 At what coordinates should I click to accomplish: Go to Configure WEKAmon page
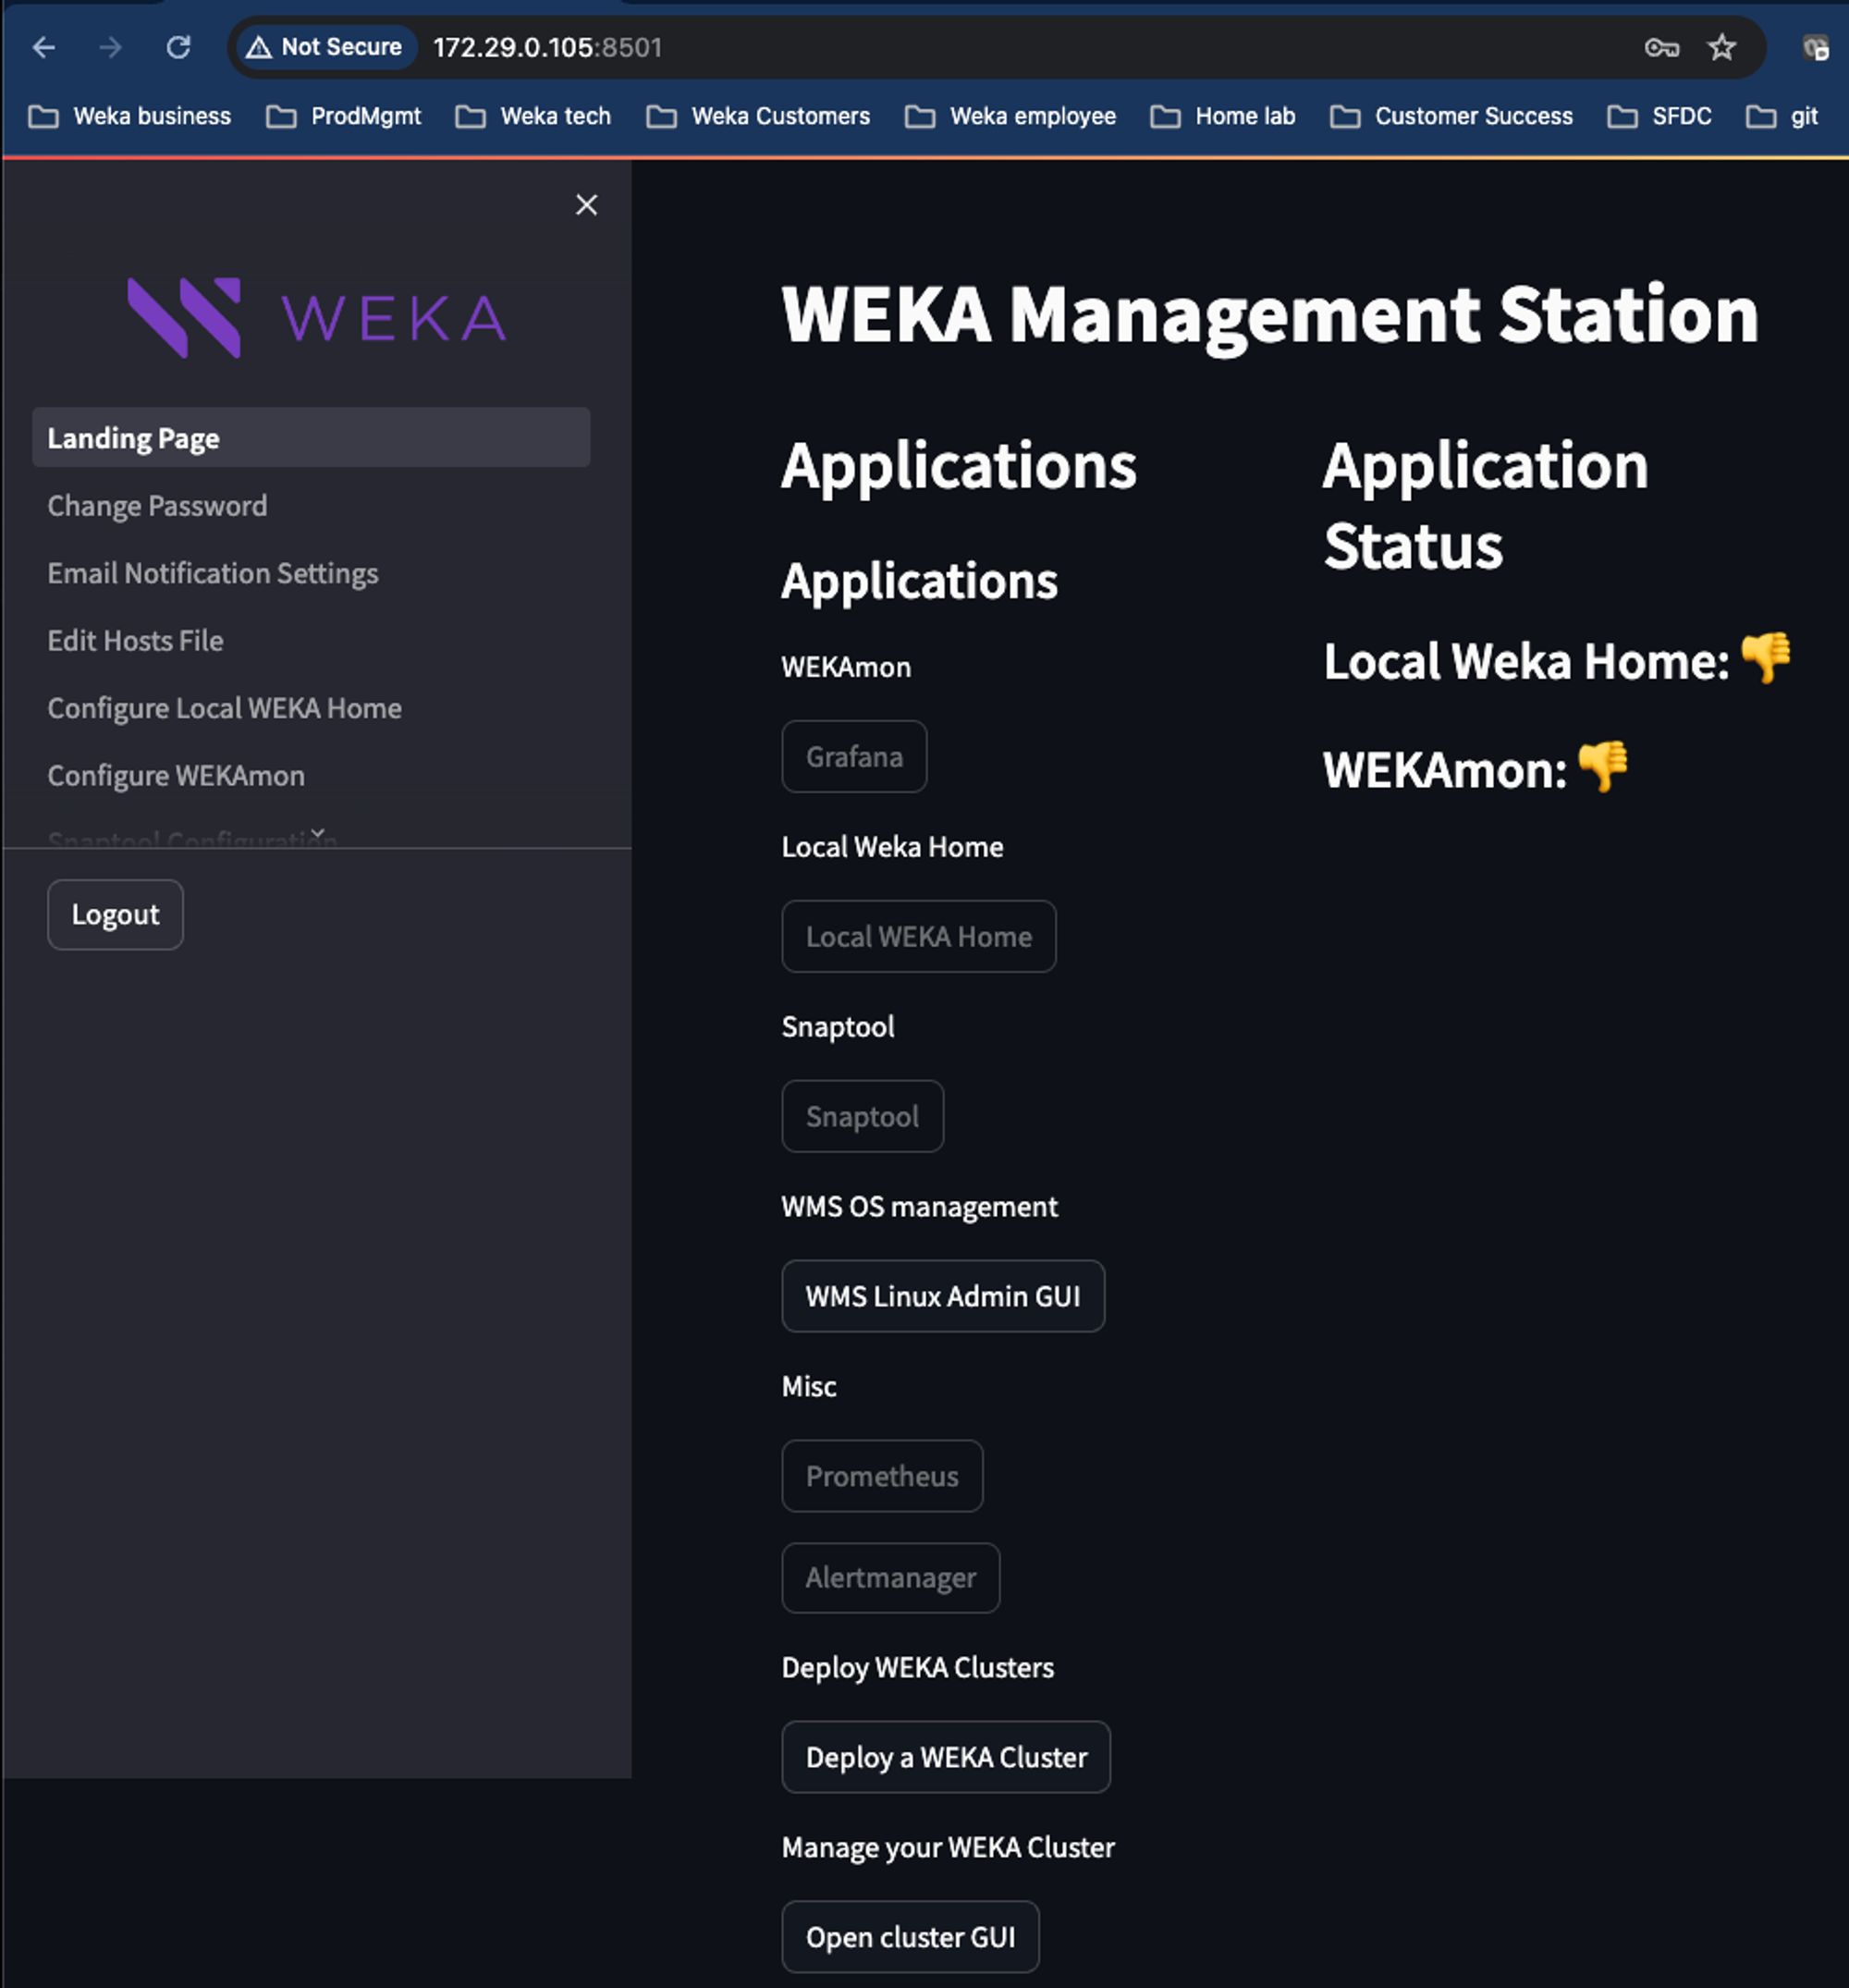click(x=176, y=776)
